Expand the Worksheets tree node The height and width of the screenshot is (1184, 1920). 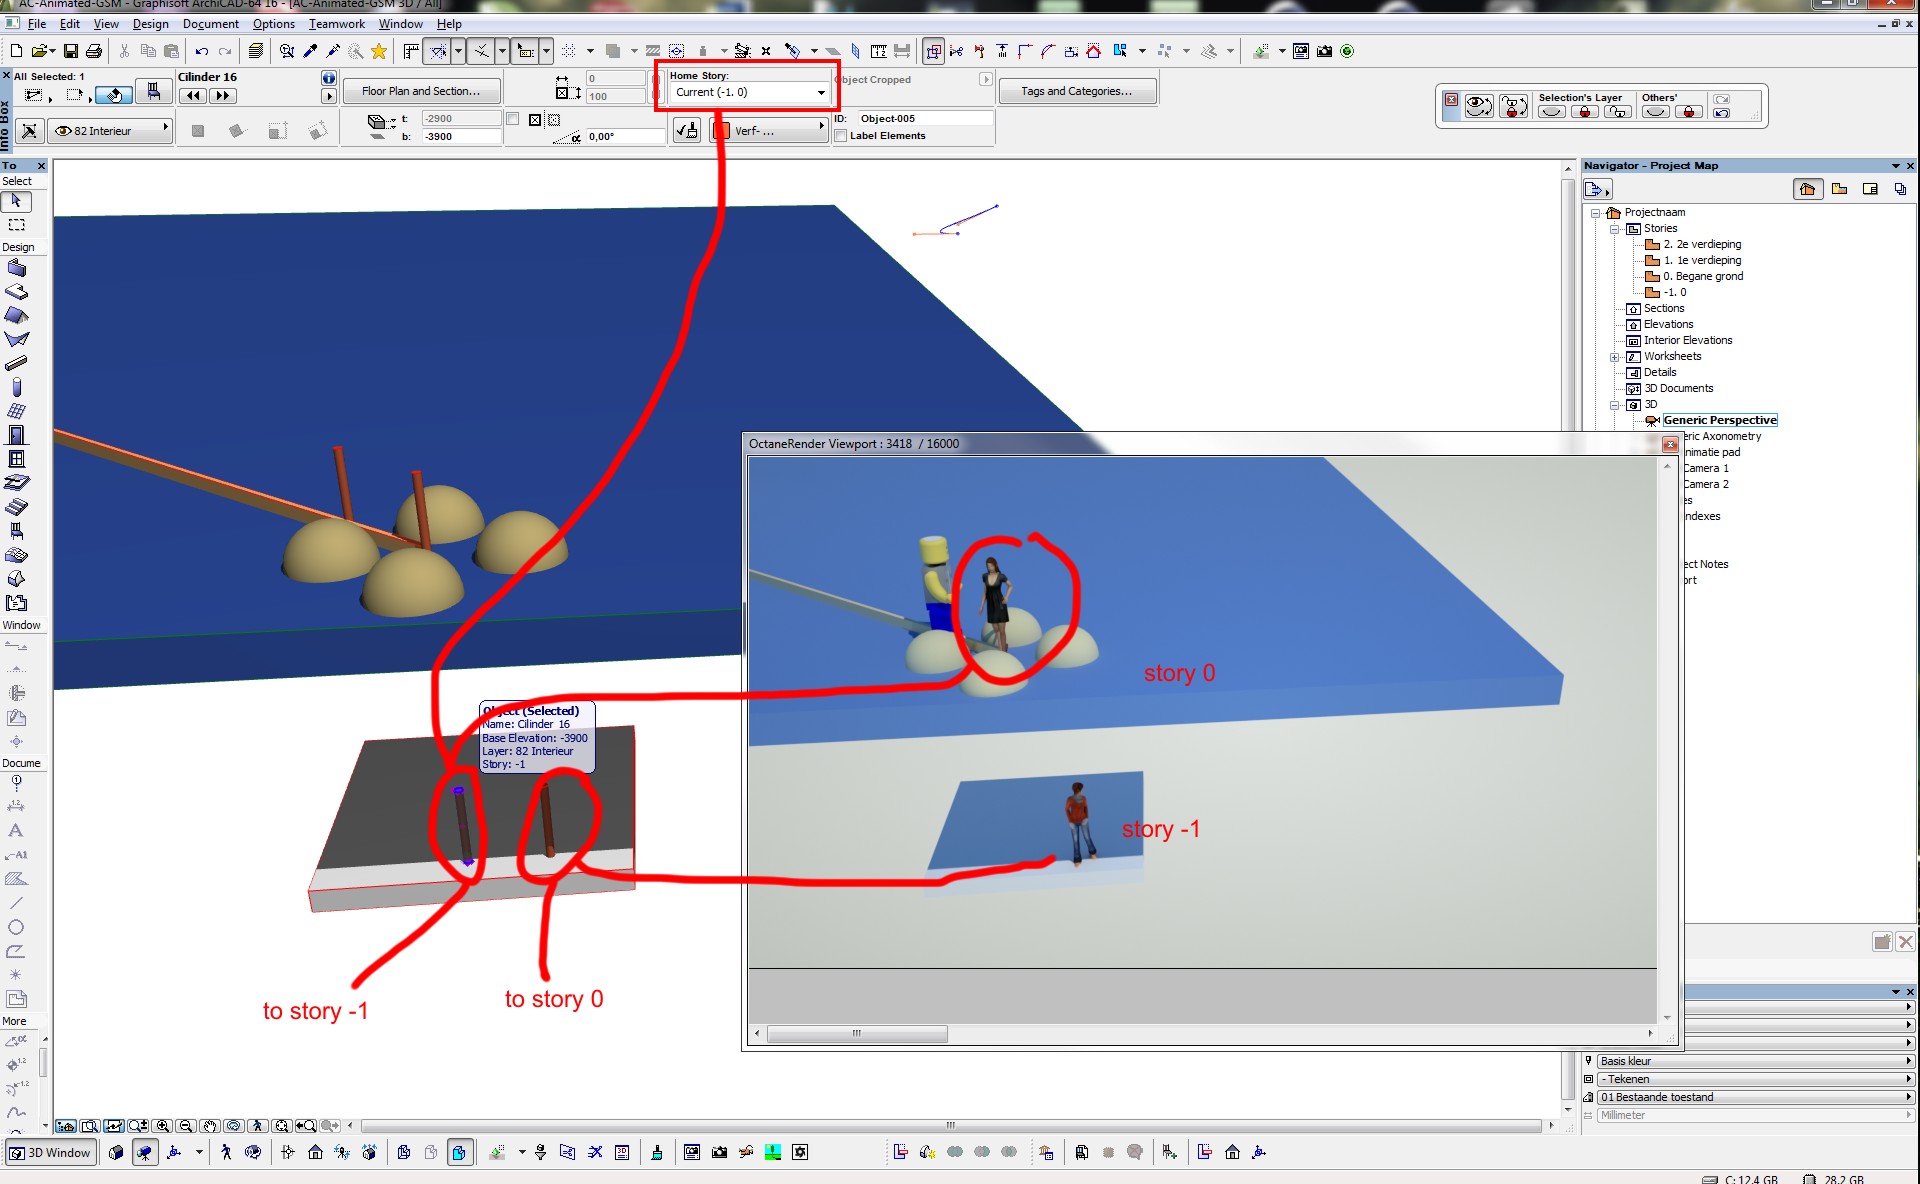click(x=1614, y=357)
